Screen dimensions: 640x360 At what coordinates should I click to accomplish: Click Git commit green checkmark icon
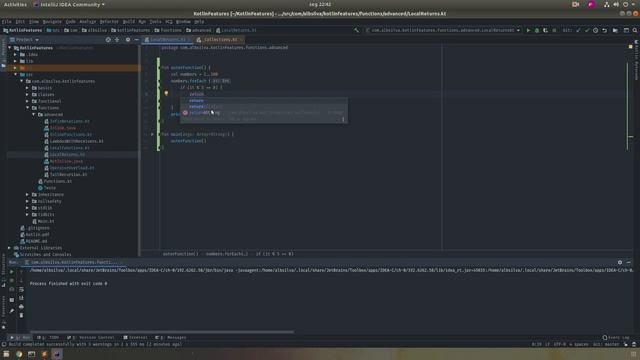click(x=587, y=30)
